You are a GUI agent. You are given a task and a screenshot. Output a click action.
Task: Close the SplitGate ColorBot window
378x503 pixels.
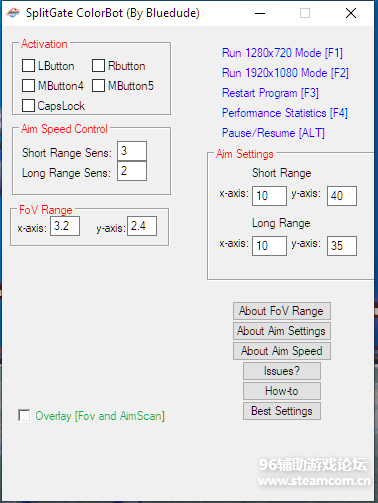(x=351, y=13)
